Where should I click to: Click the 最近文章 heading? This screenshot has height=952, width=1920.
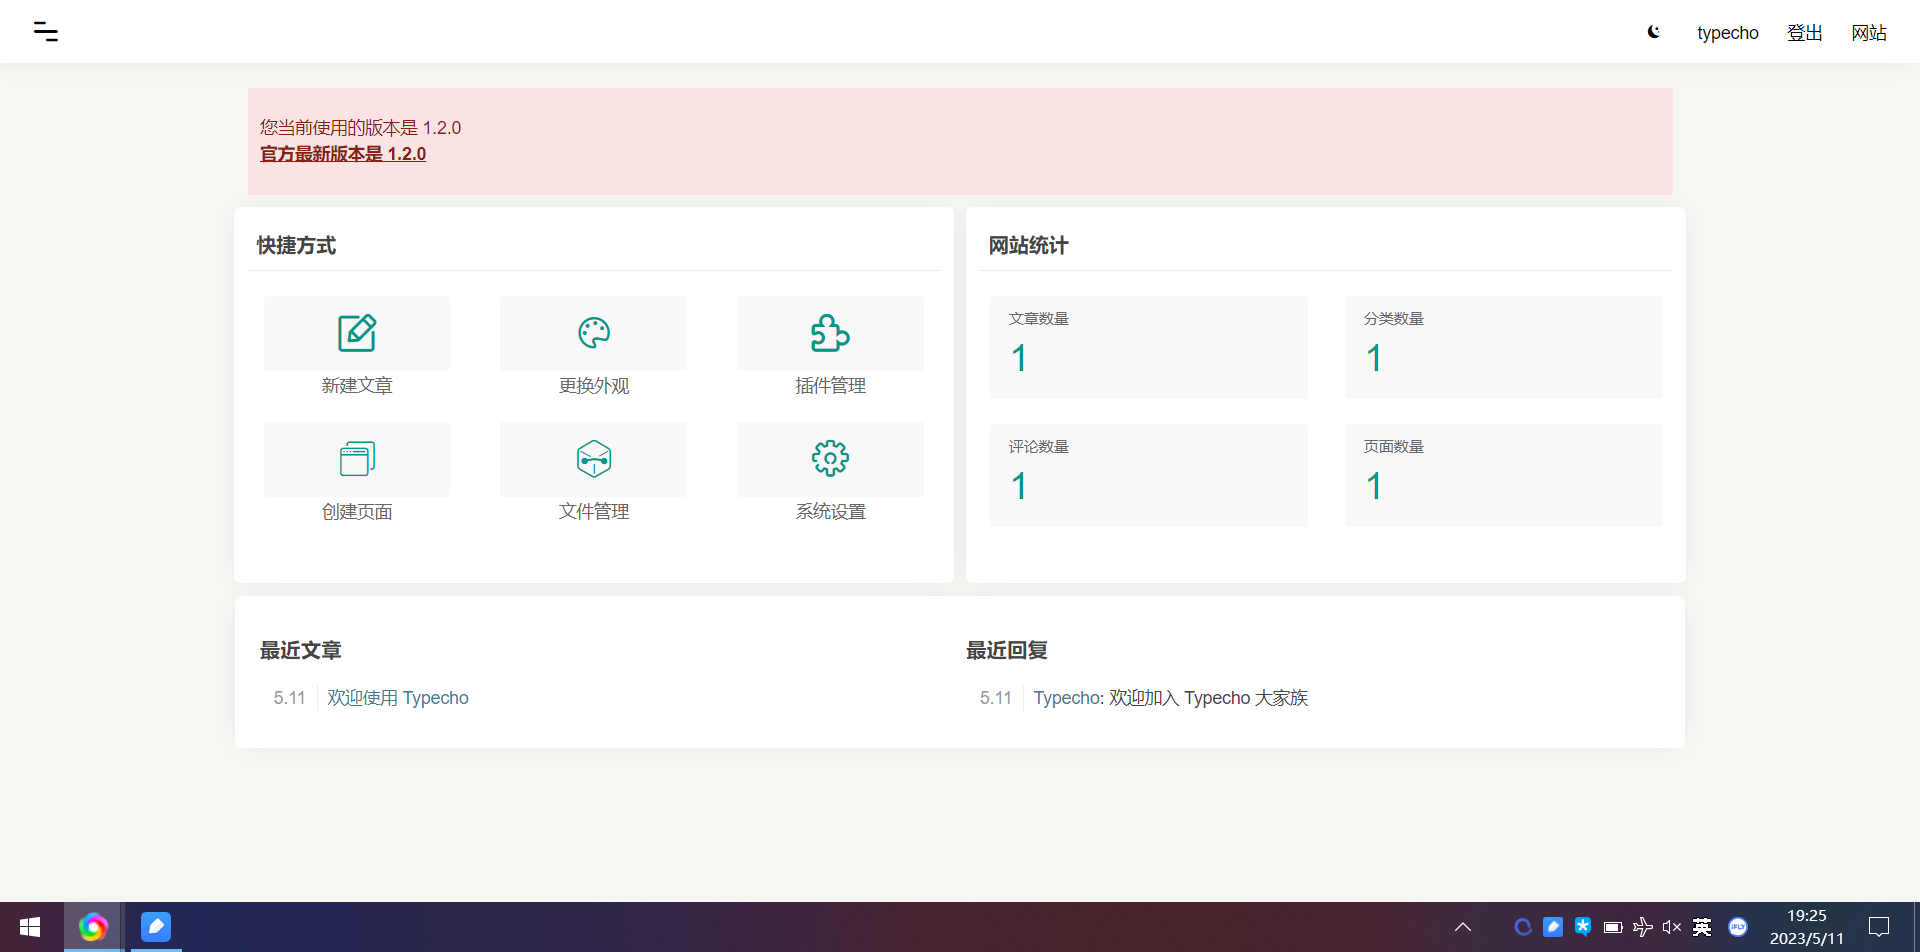coord(301,651)
